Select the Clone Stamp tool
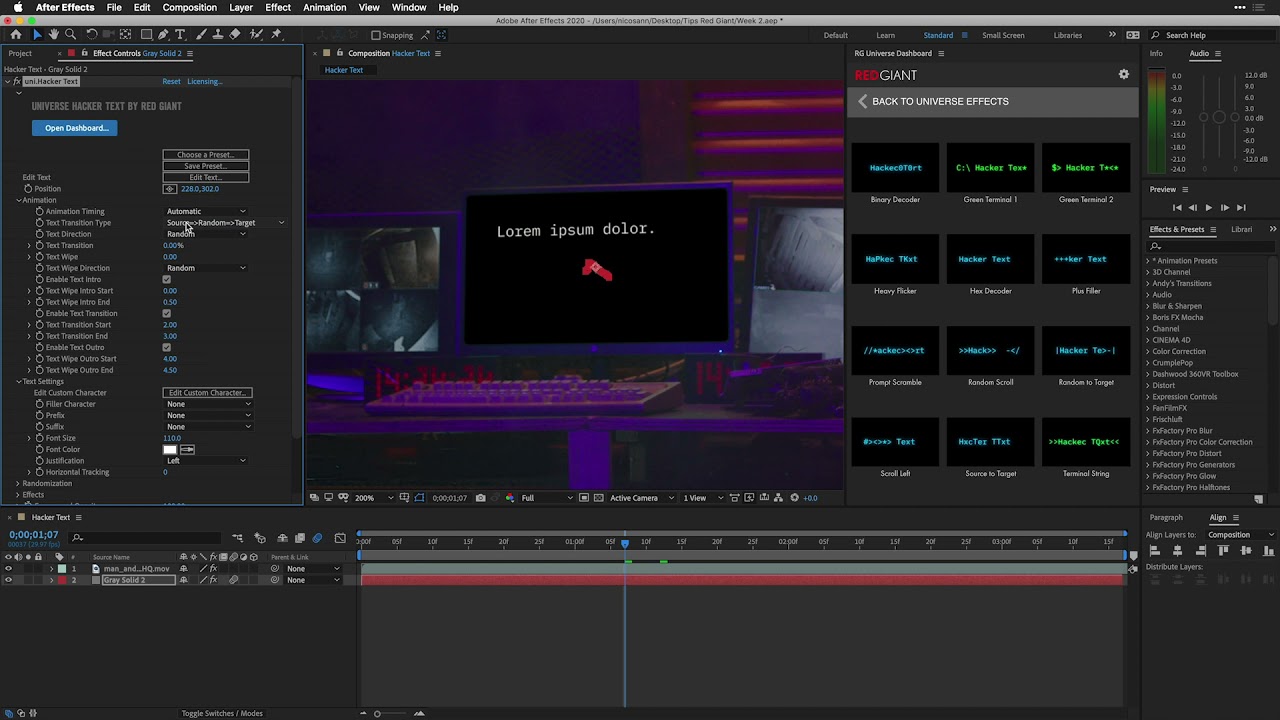This screenshot has width=1280, height=720. 217,35
